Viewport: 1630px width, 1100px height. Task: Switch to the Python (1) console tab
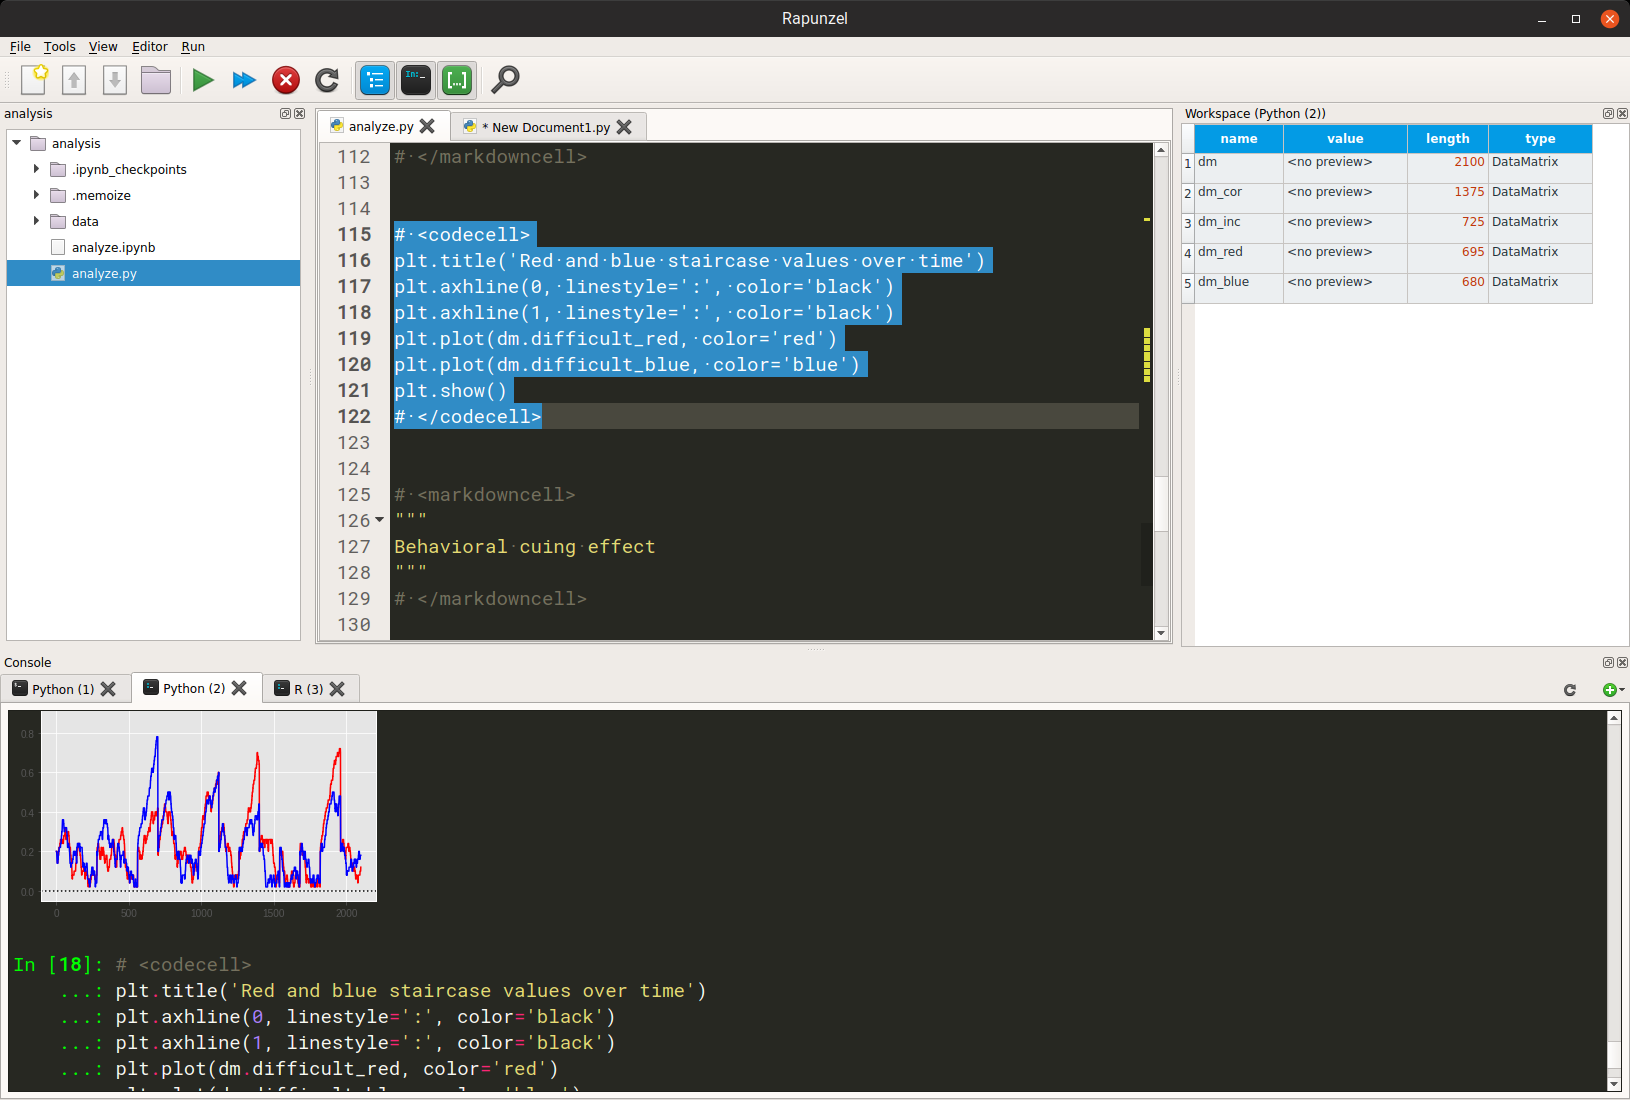click(x=63, y=689)
